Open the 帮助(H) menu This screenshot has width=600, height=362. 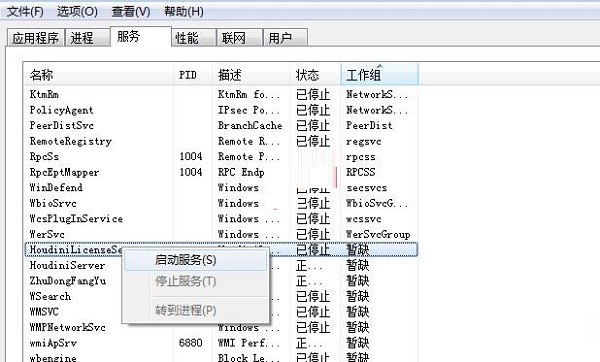pyautogui.click(x=184, y=11)
